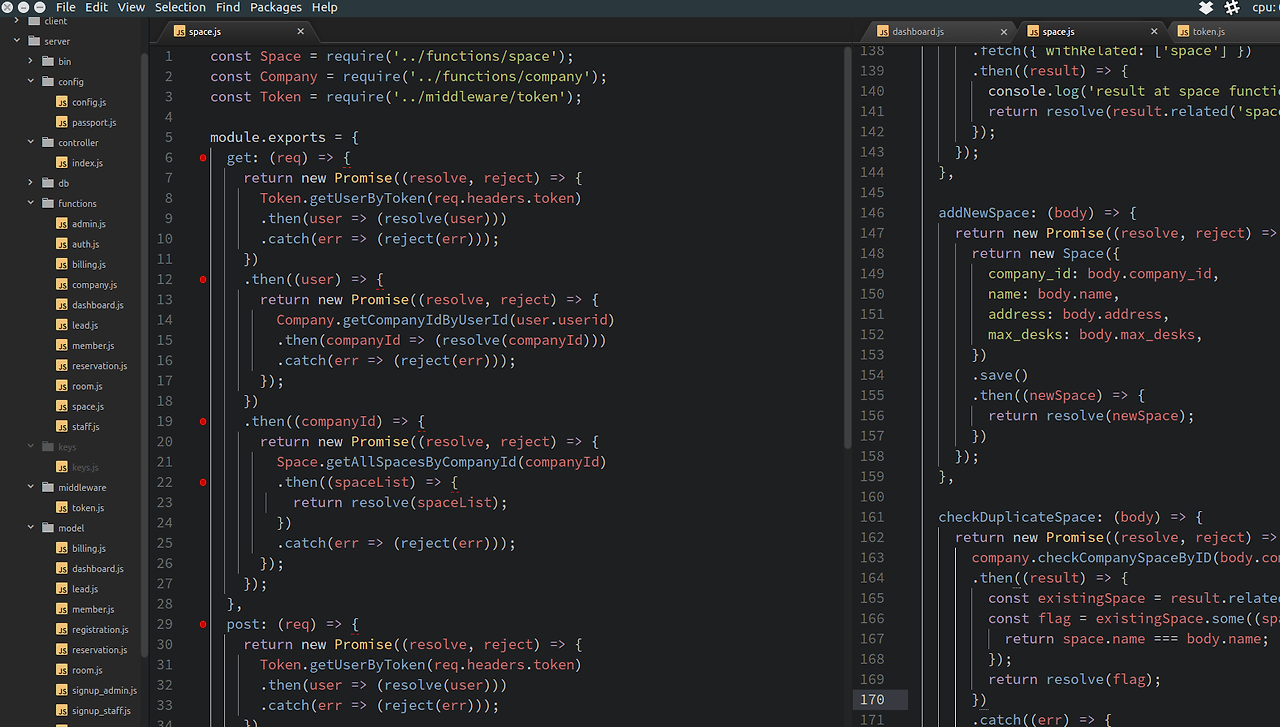Click the JS icon beside signup_admin.js
This screenshot has height=727, width=1280.
click(x=62, y=690)
